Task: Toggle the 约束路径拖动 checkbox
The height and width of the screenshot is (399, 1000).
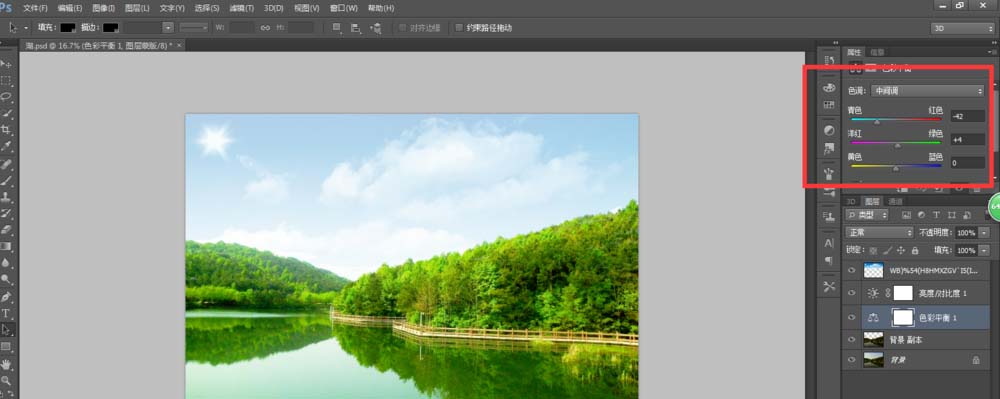Action: tap(459, 28)
